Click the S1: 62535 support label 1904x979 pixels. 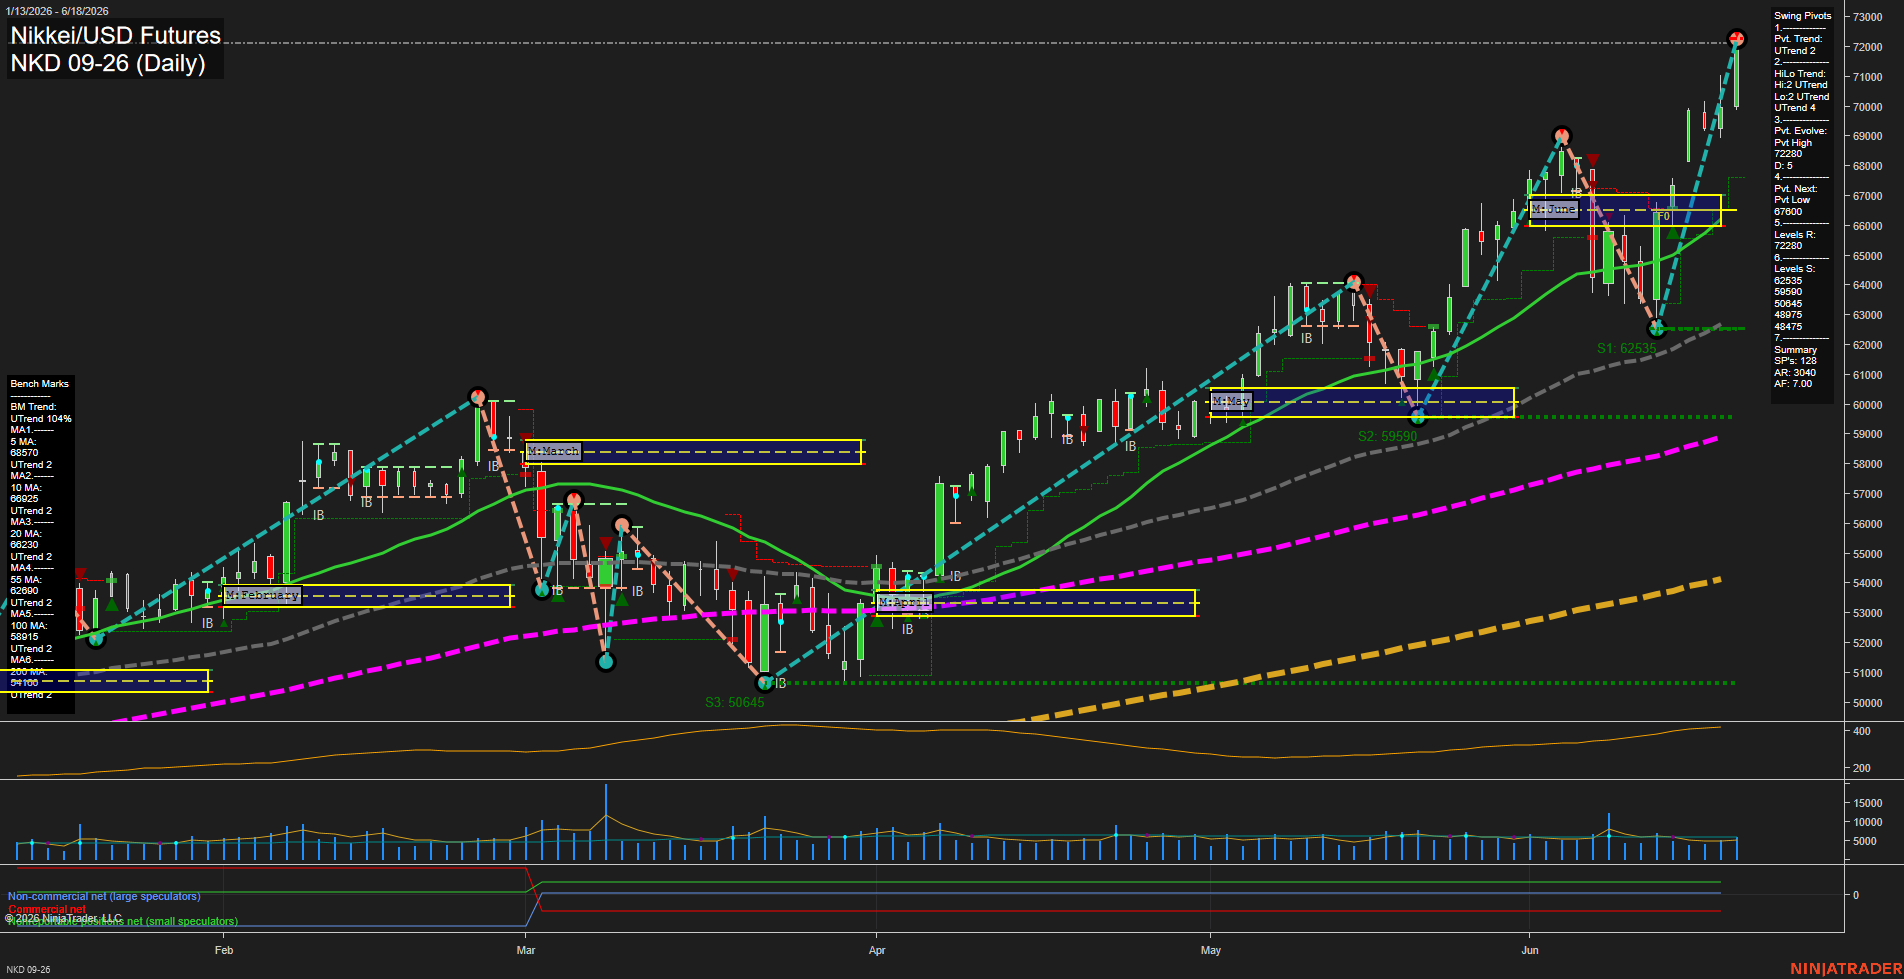(x=1626, y=349)
